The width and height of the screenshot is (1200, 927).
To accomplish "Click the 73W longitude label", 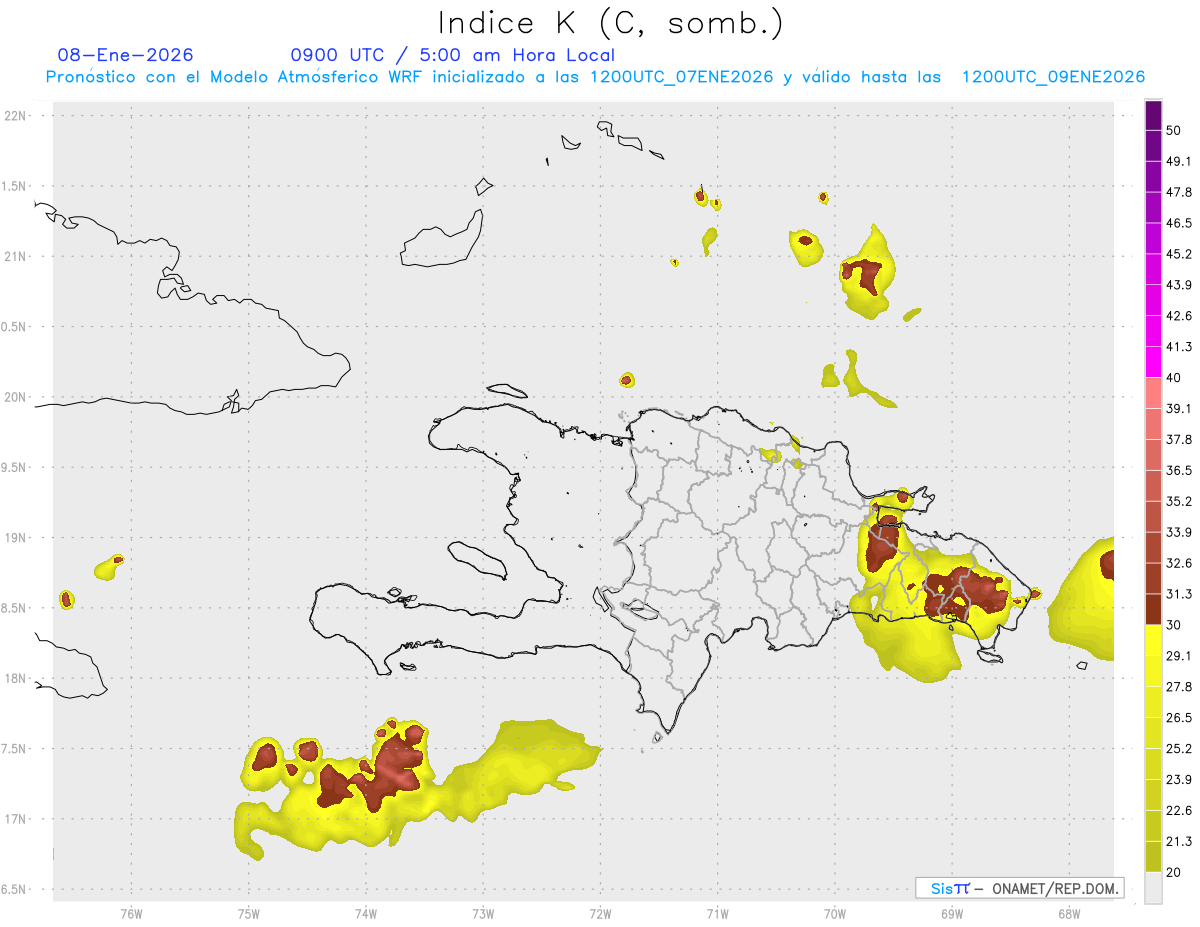I will pos(483,913).
